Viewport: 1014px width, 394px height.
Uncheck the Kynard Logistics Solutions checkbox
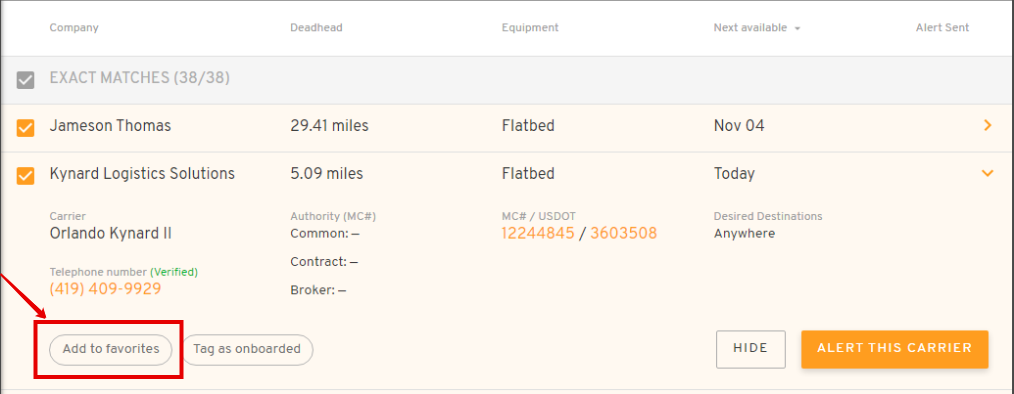tap(25, 176)
